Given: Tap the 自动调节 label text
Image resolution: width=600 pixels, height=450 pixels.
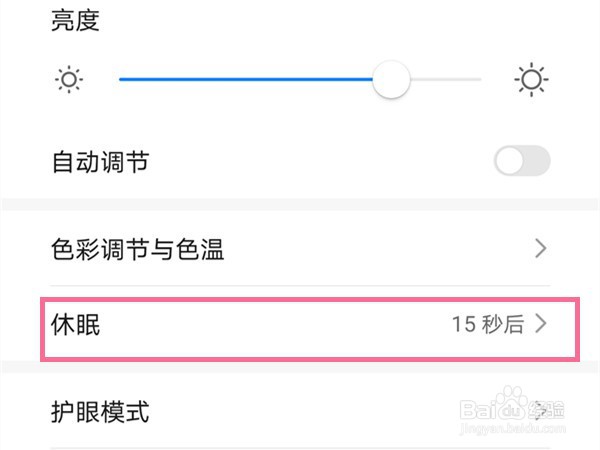Looking at the screenshot, I should coord(100,161).
